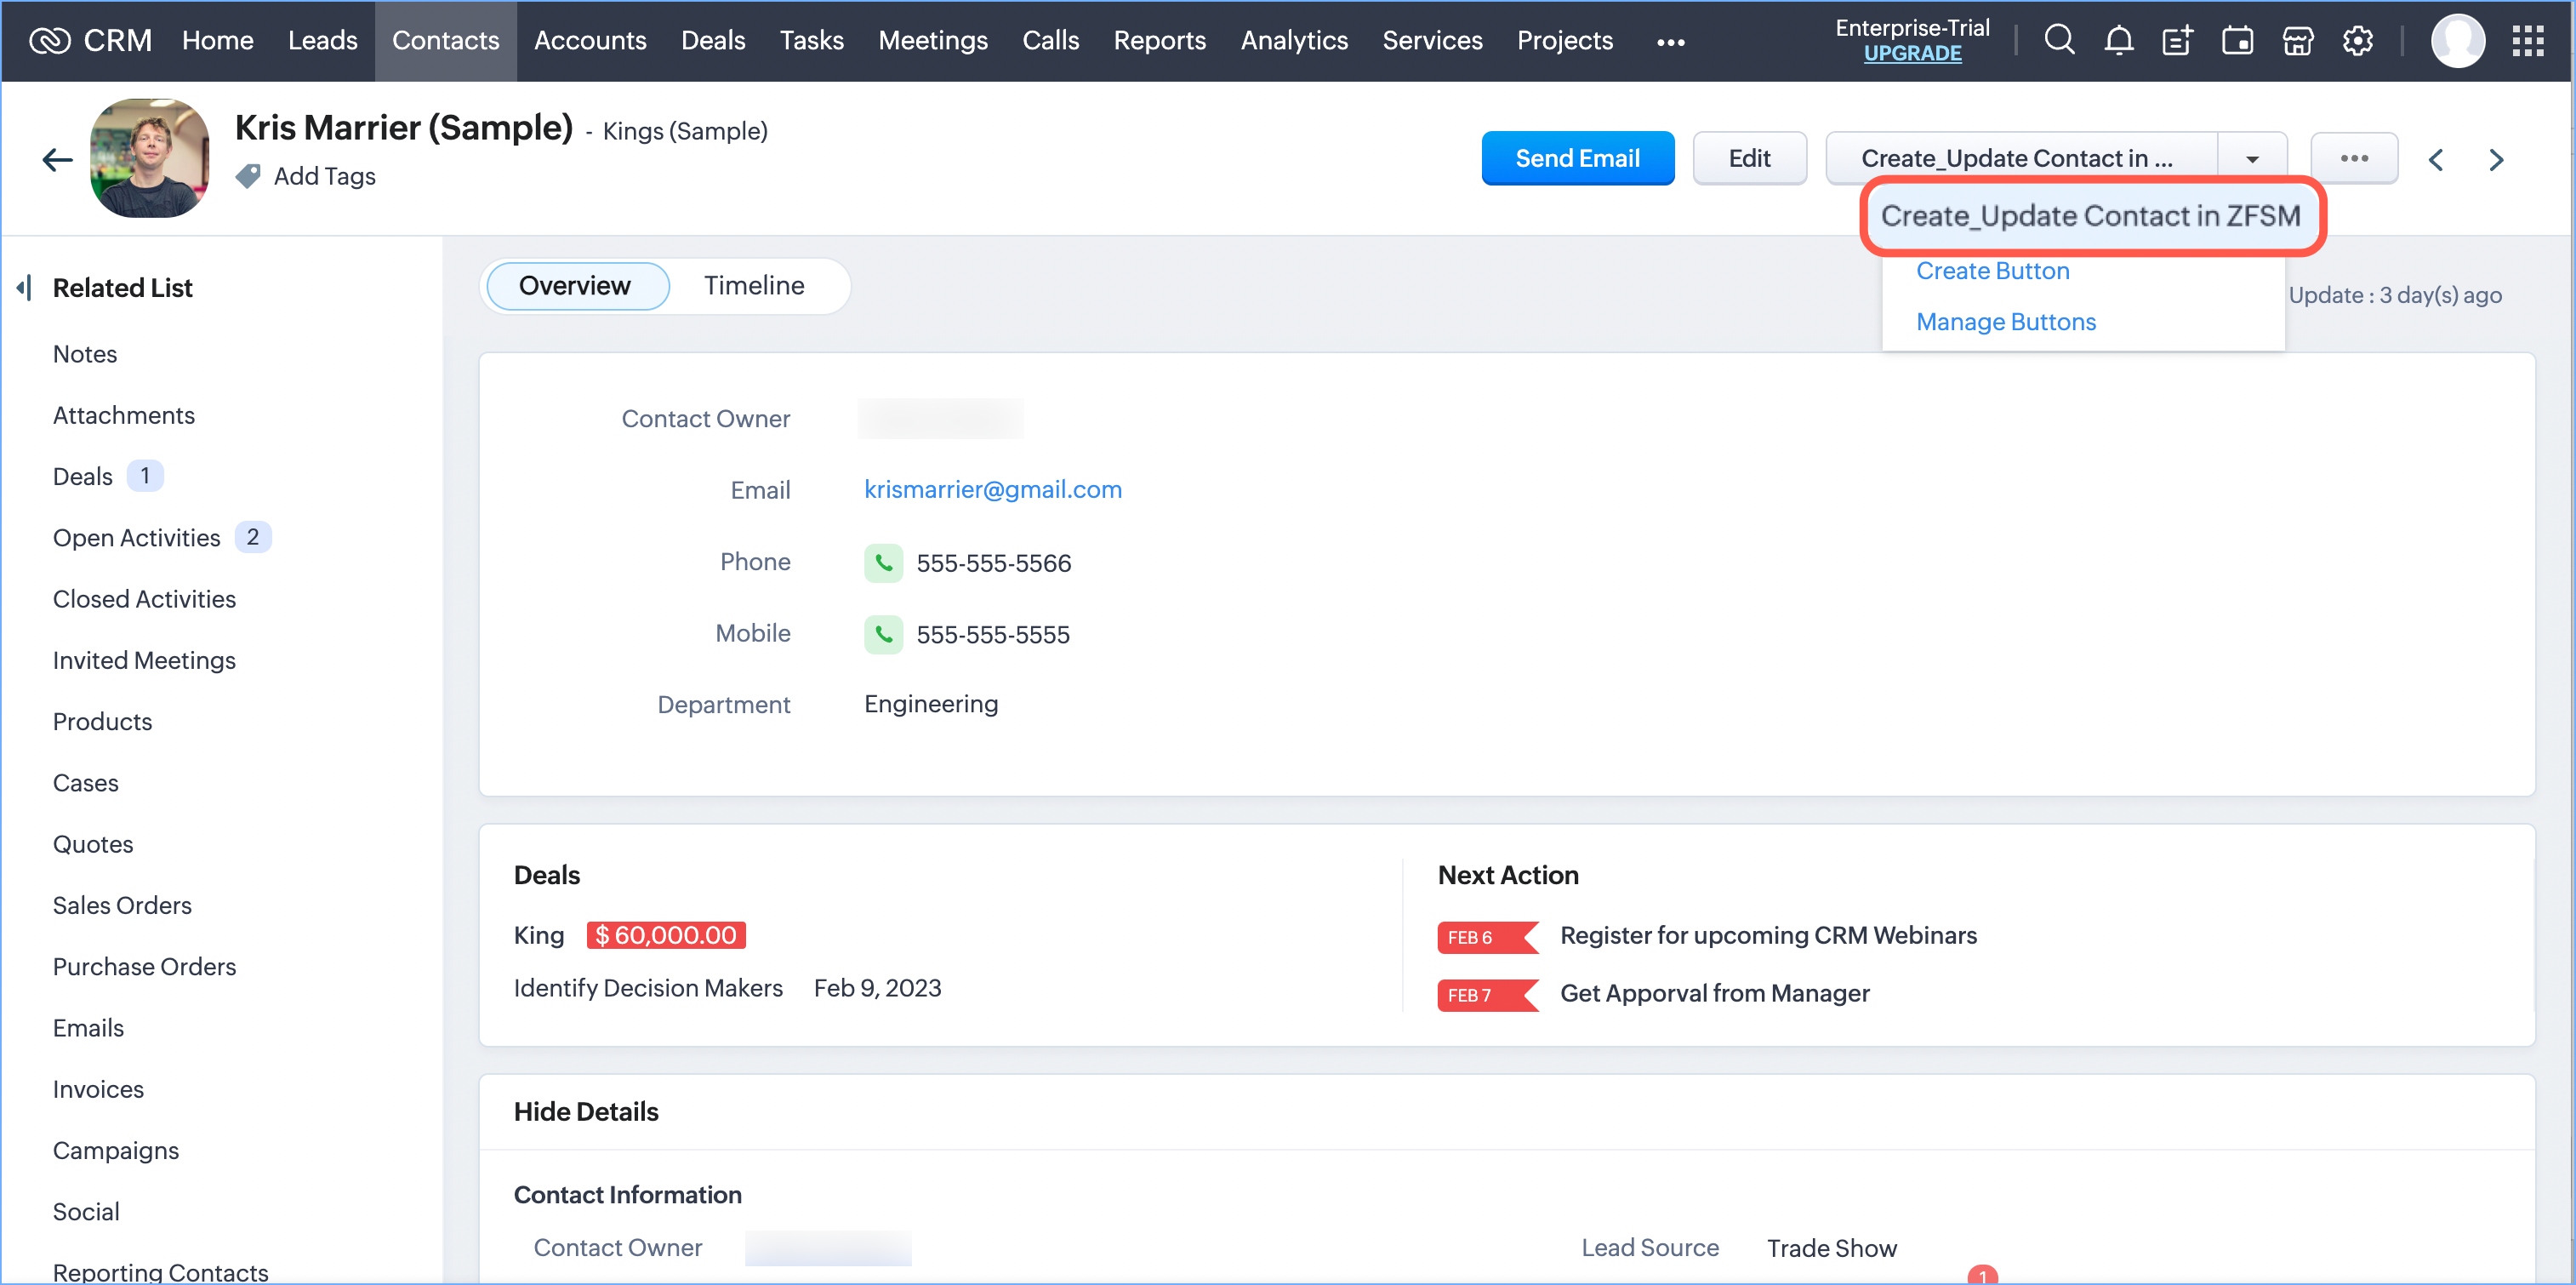Viewport: 2576px width, 1285px height.
Task: Click the search magnifier icon
Action: pyautogui.click(x=2058, y=40)
